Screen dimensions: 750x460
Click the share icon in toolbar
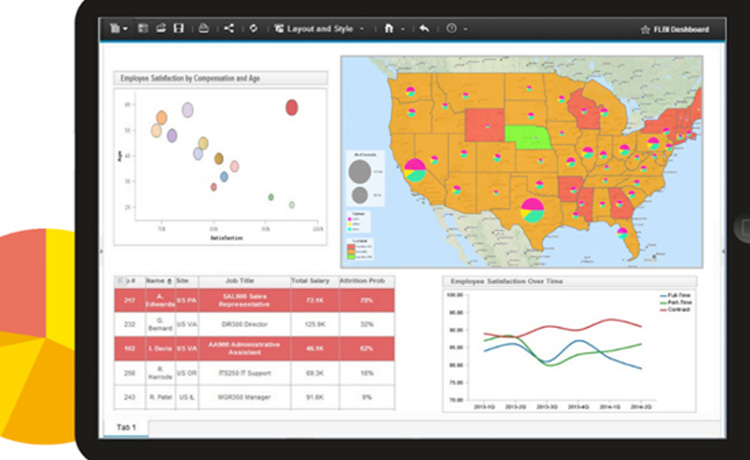tap(229, 29)
